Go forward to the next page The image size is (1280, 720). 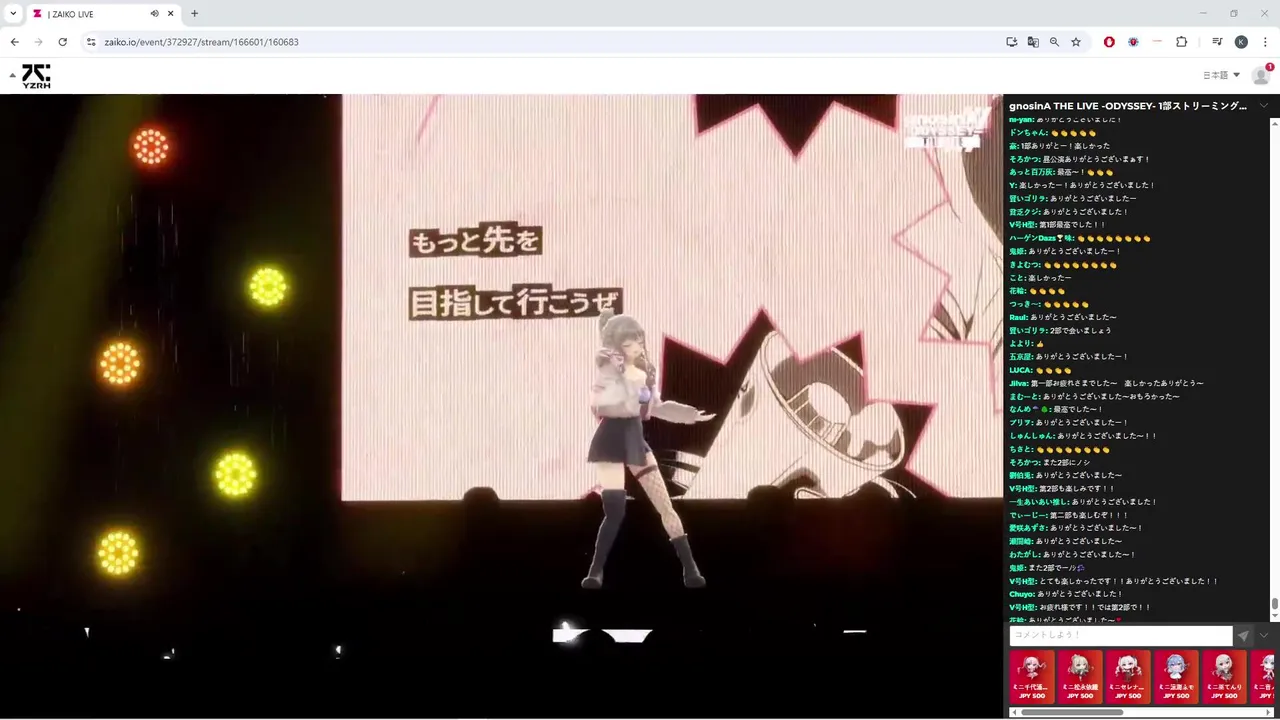click(x=38, y=42)
